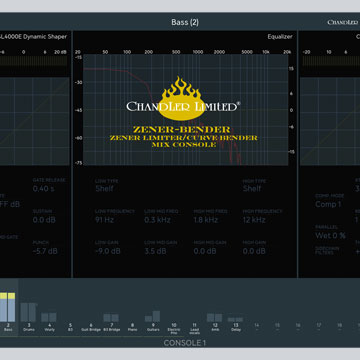Click the Dynamic Shaper transfer curve graph

tap(35, 121)
